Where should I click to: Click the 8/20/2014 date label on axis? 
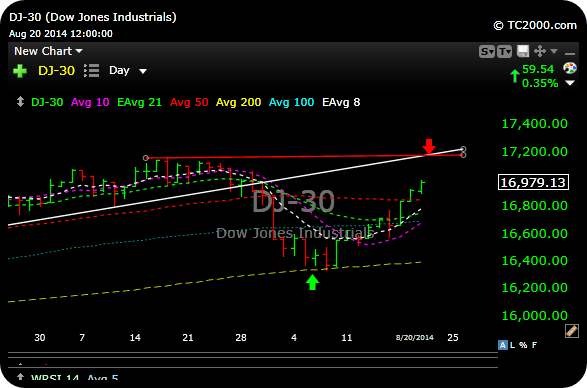coord(415,337)
